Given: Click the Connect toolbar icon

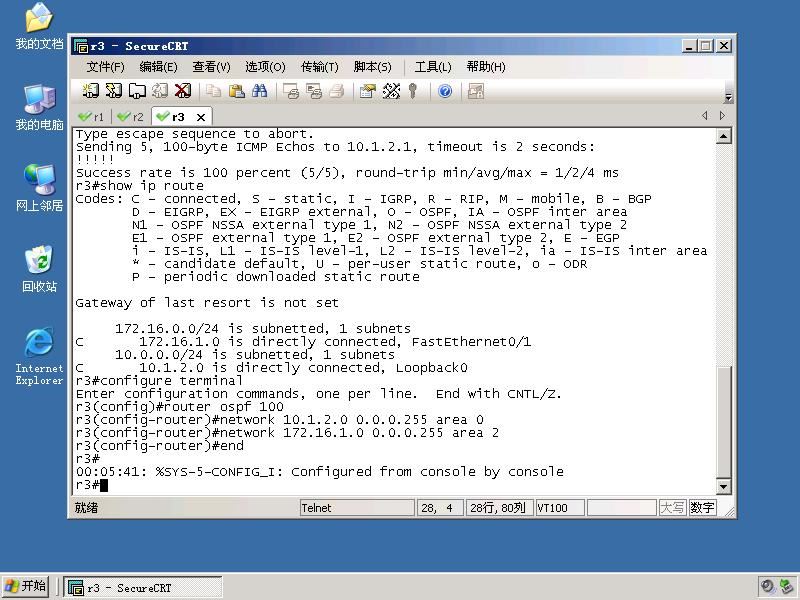Looking at the screenshot, I should click(x=91, y=91).
